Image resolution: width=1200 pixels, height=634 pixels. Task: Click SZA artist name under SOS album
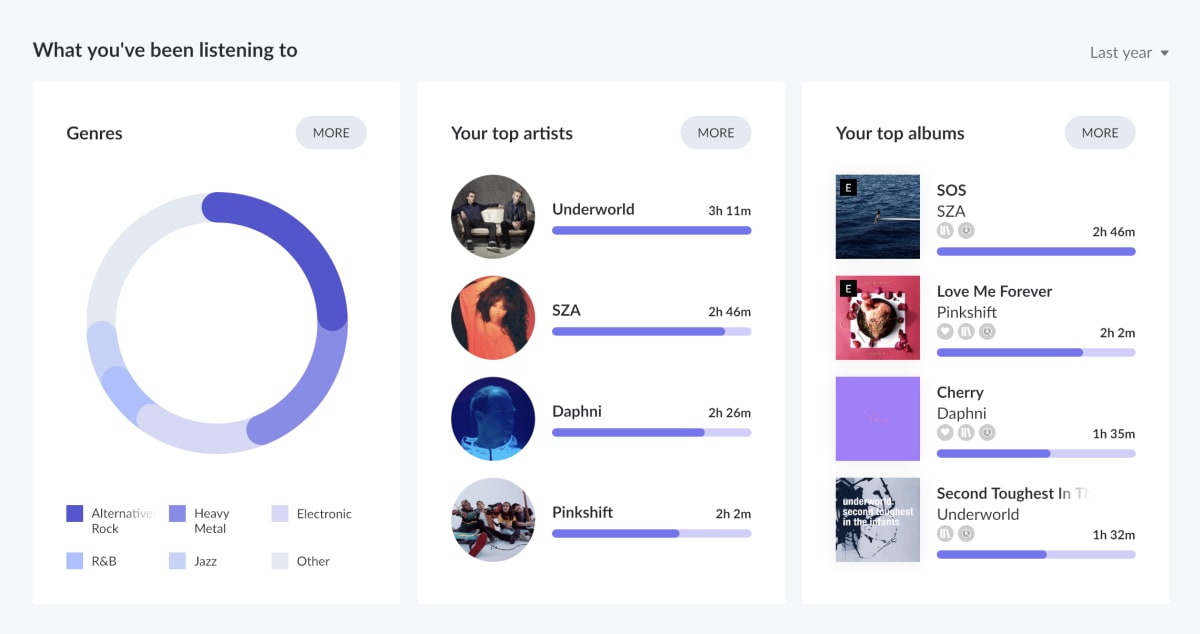point(951,211)
